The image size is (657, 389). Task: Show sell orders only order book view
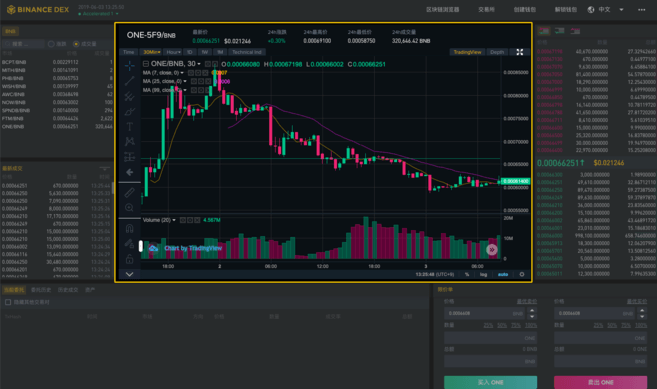575,31
